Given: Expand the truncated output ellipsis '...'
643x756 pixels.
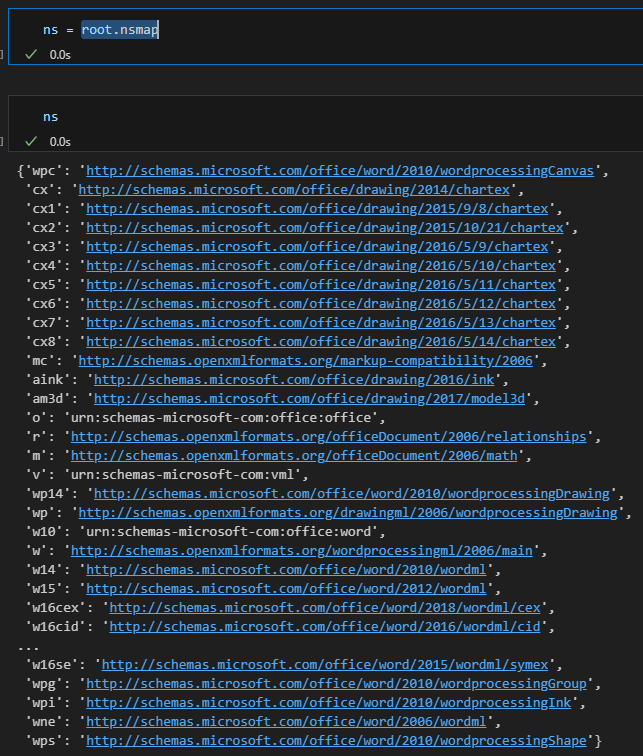Looking at the screenshot, I should pyautogui.click(x=28, y=648).
